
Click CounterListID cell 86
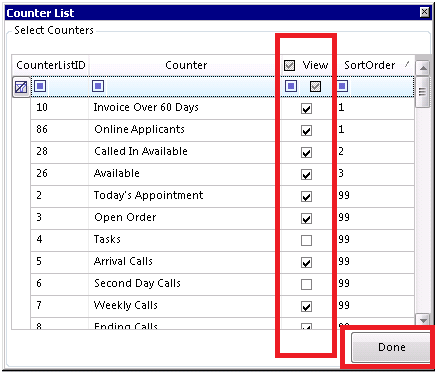[x=60, y=130]
